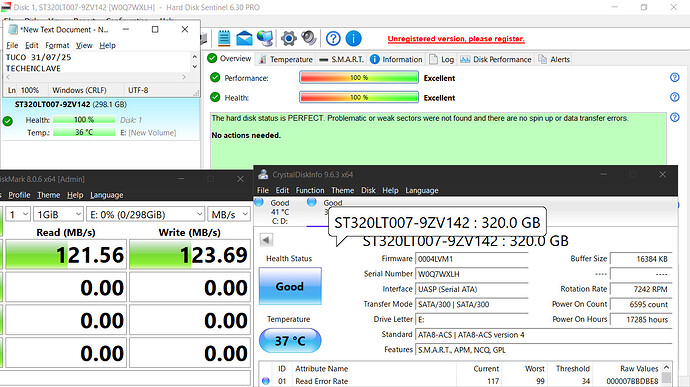Open the Temperature tab
The image size is (690, 387).
click(286, 59)
